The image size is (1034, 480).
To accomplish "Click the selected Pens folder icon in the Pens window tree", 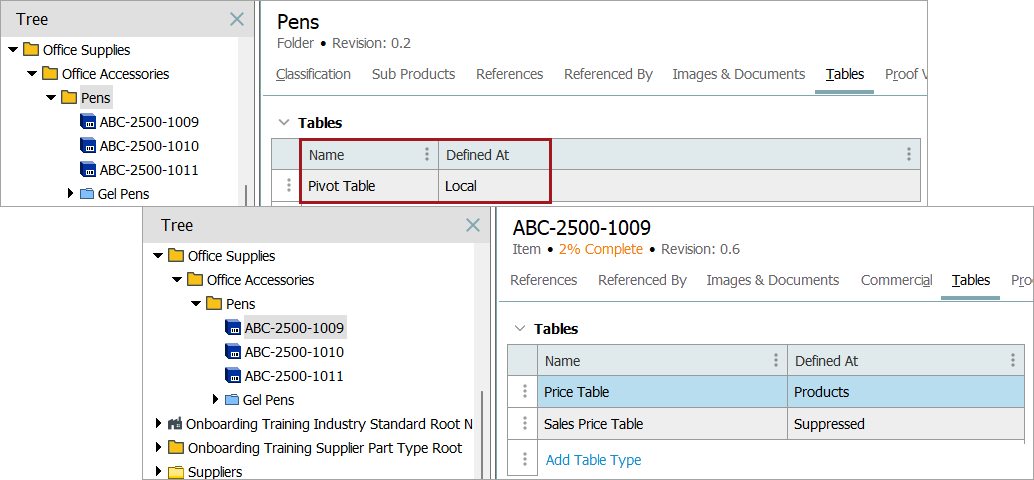I will (x=69, y=98).
